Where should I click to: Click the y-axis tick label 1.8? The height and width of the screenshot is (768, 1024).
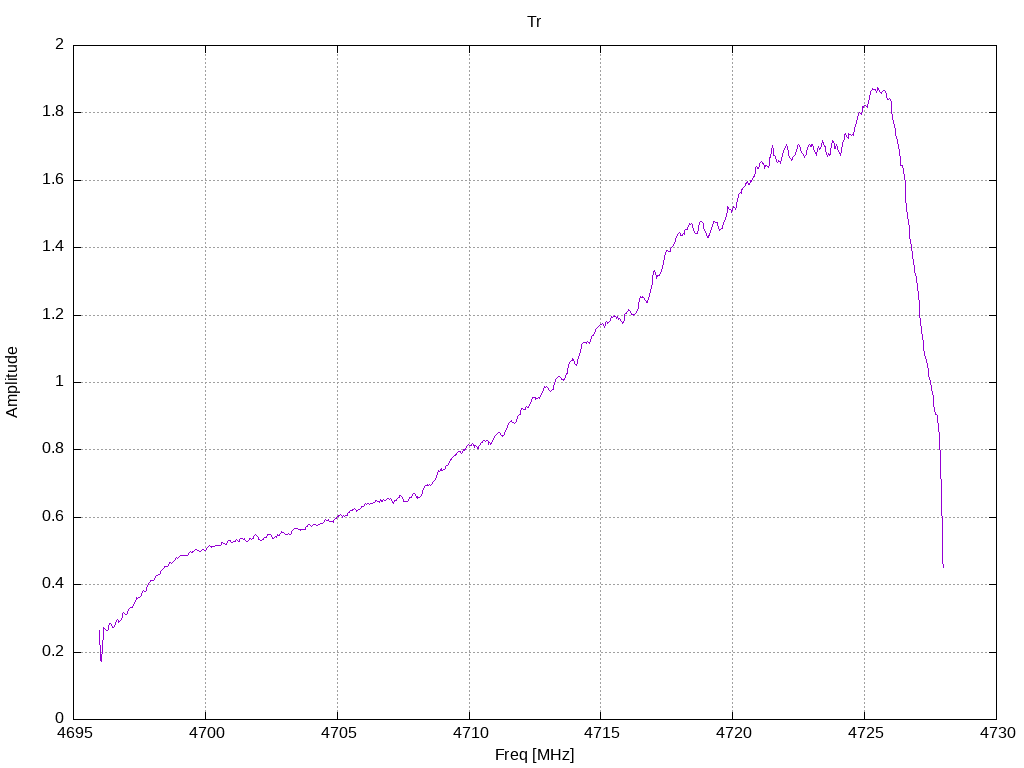click(53, 112)
